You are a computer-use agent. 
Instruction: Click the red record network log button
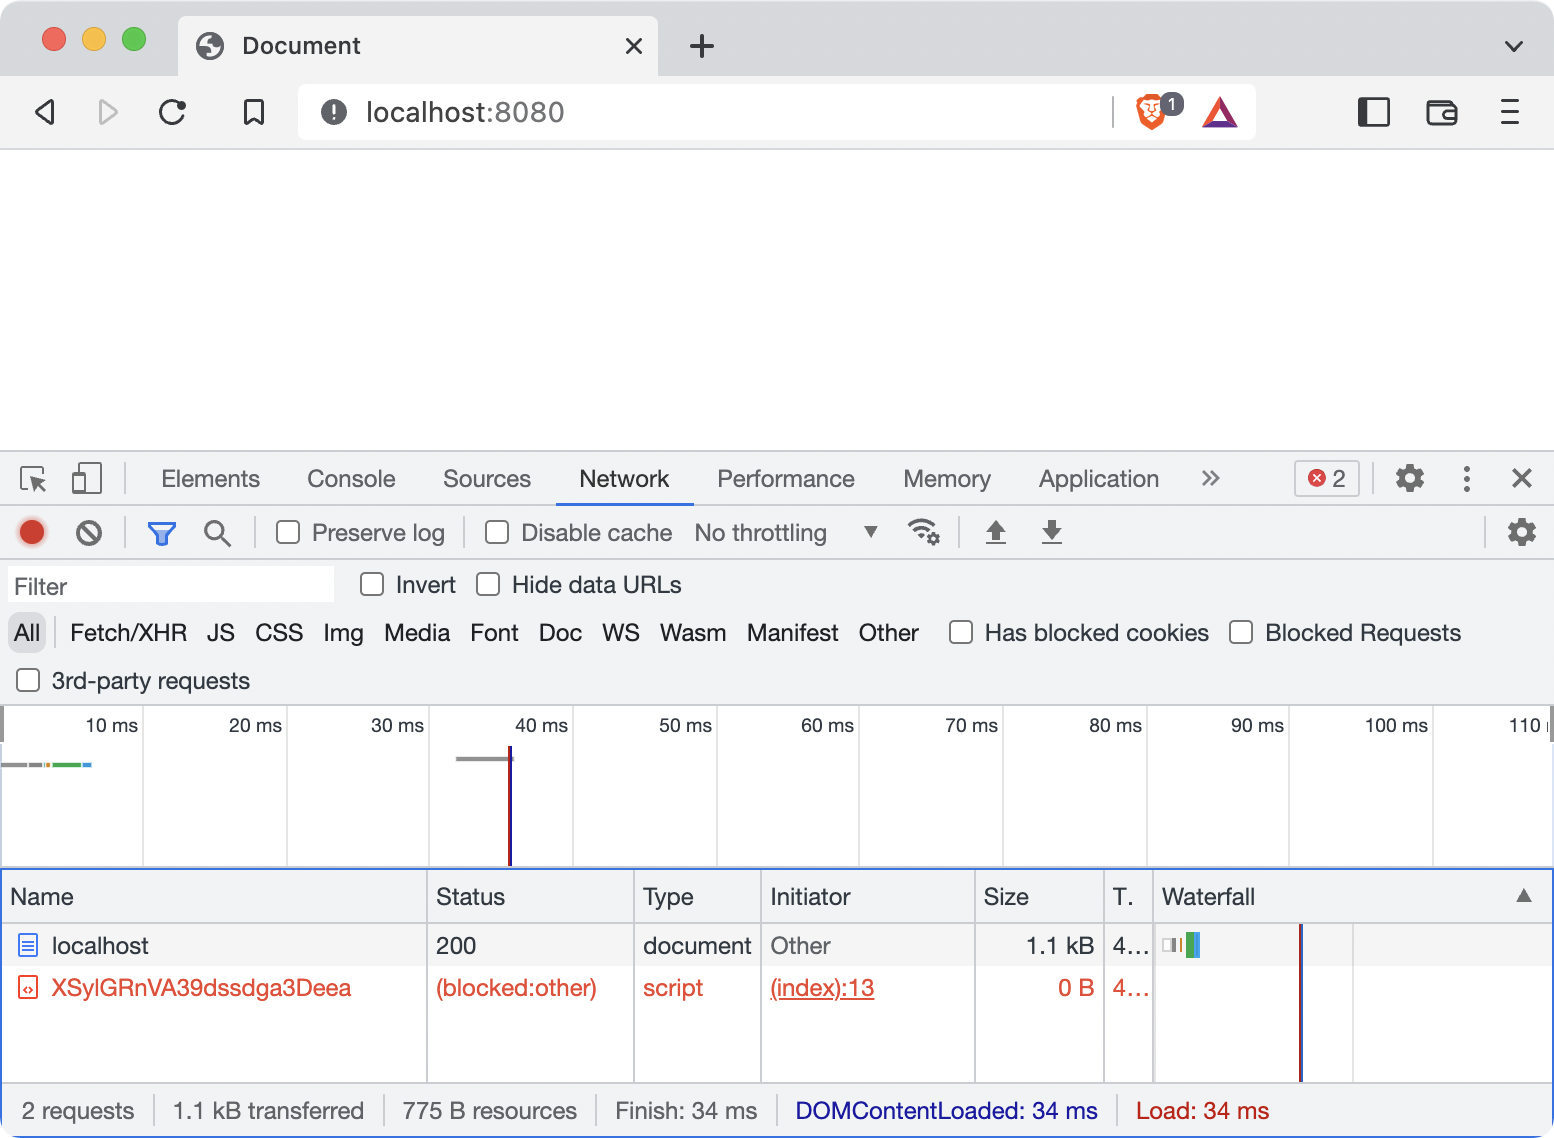(x=32, y=533)
